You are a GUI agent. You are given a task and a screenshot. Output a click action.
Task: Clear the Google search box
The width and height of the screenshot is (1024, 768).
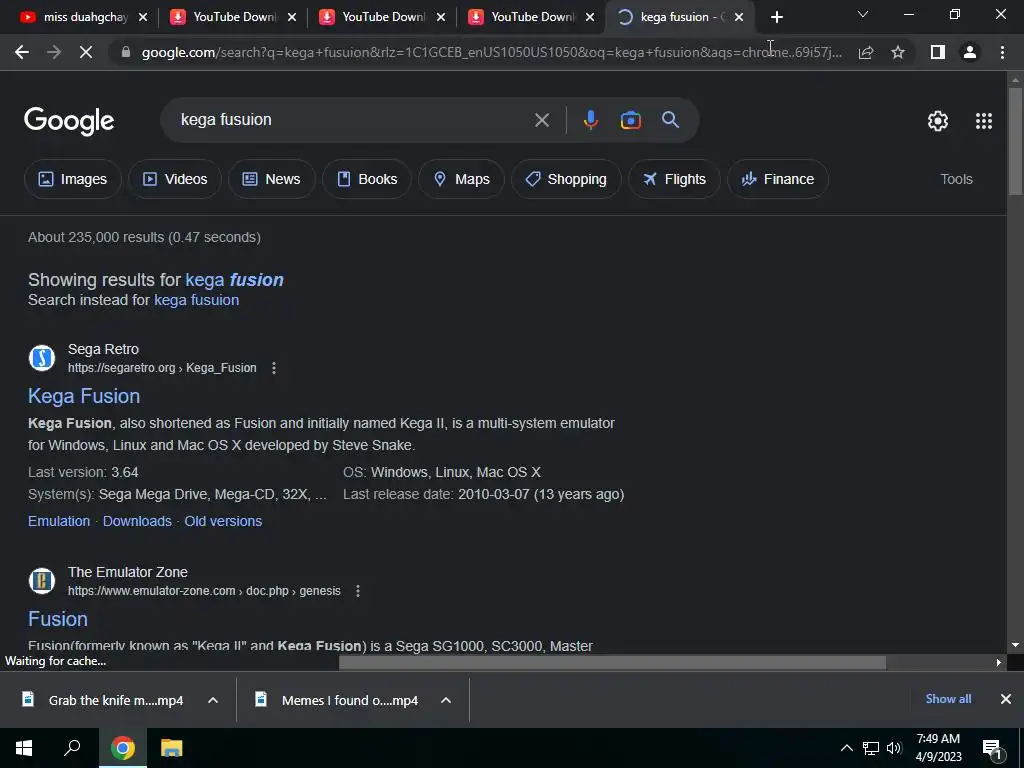pyautogui.click(x=542, y=120)
